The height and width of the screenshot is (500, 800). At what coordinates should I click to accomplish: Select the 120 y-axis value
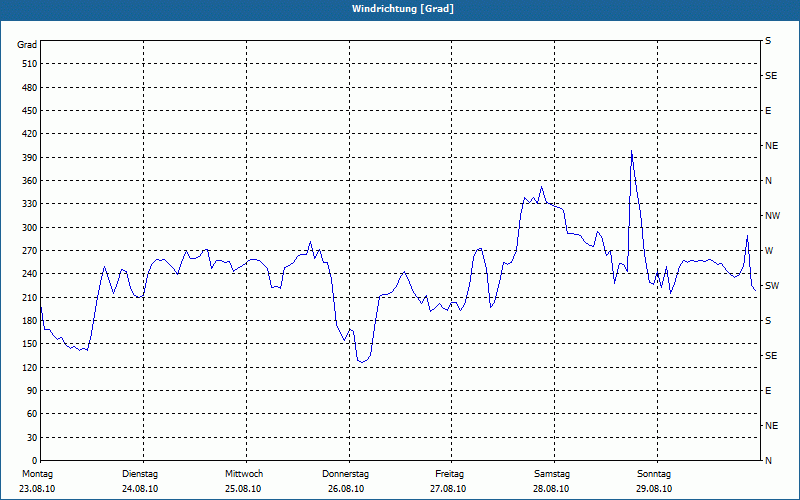(30, 367)
